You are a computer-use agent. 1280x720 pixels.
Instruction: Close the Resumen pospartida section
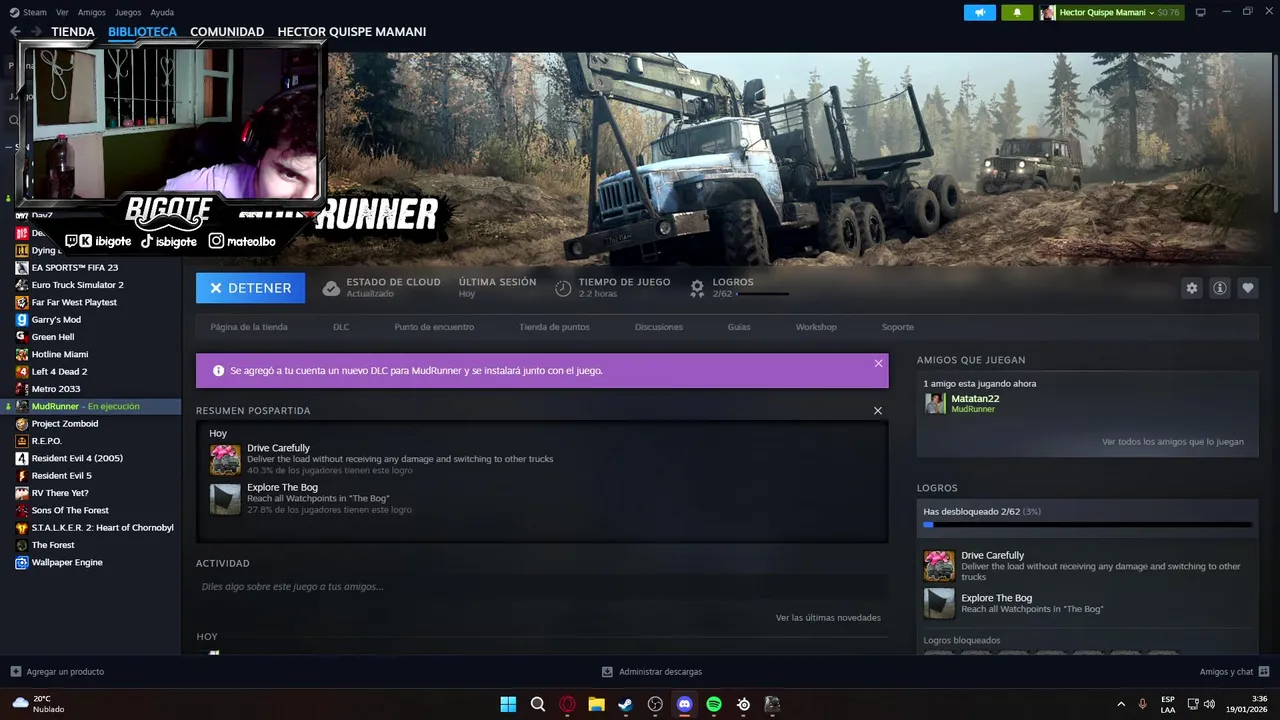[878, 411]
